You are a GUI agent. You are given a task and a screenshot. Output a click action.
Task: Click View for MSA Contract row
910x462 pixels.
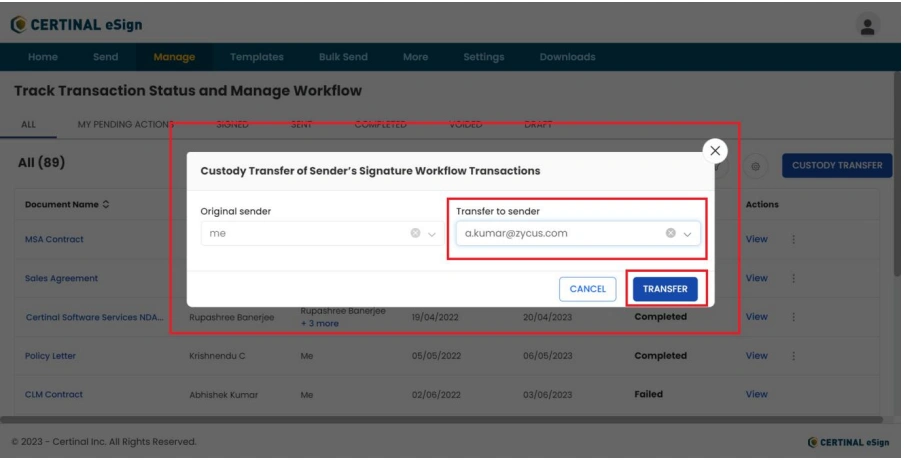tap(756, 239)
